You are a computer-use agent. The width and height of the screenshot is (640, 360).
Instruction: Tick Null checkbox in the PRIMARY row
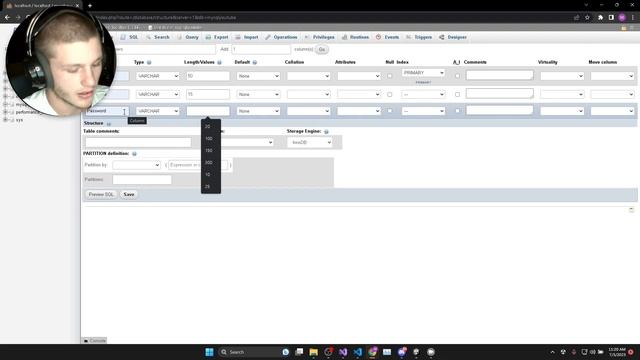coord(389,76)
